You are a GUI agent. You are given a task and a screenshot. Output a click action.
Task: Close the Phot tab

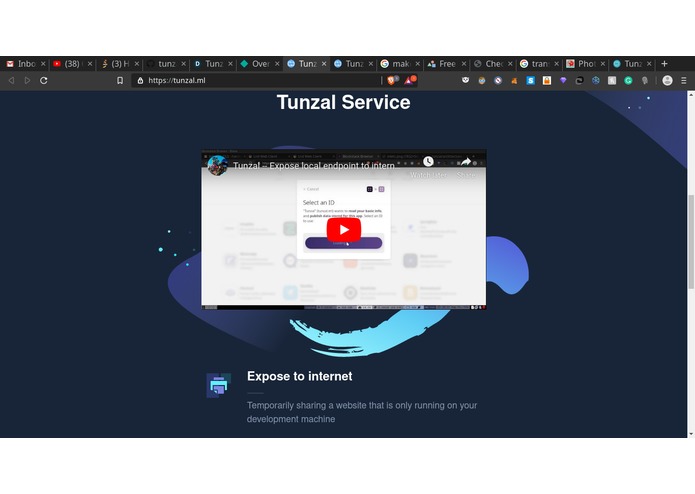point(603,64)
